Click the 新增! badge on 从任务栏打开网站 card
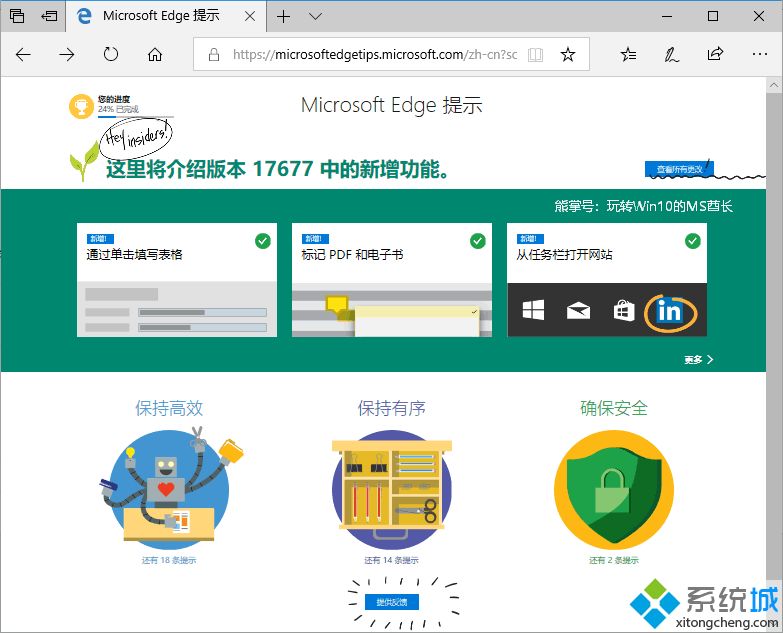This screenshot has height=633, width=783. pos(530,239)
